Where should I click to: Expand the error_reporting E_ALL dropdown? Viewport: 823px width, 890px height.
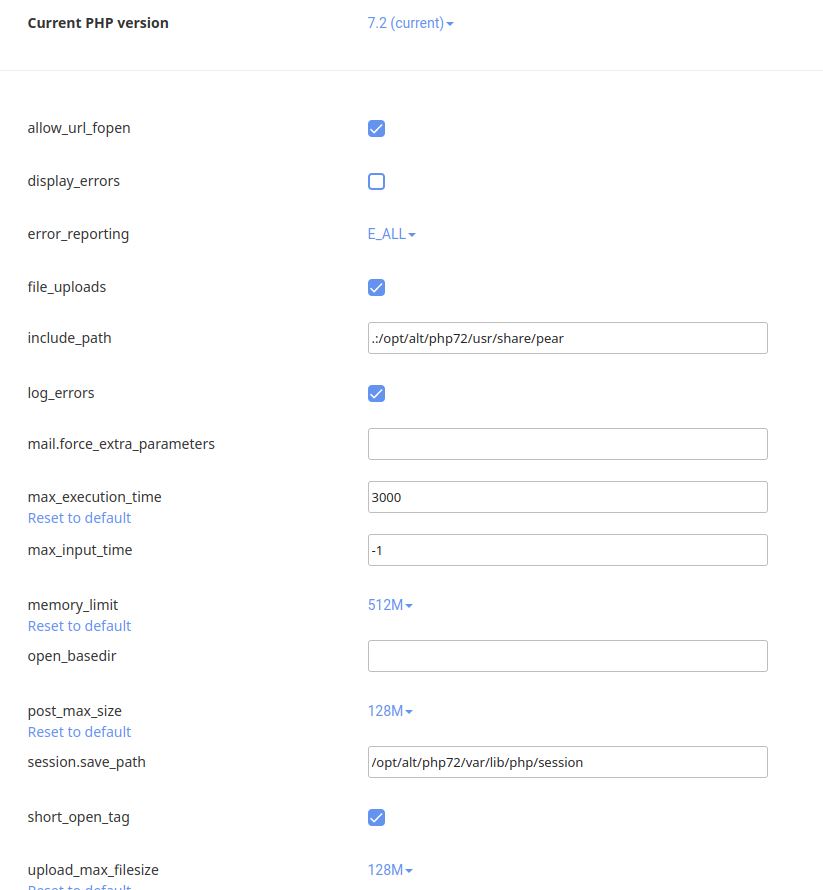pos(391,234)
